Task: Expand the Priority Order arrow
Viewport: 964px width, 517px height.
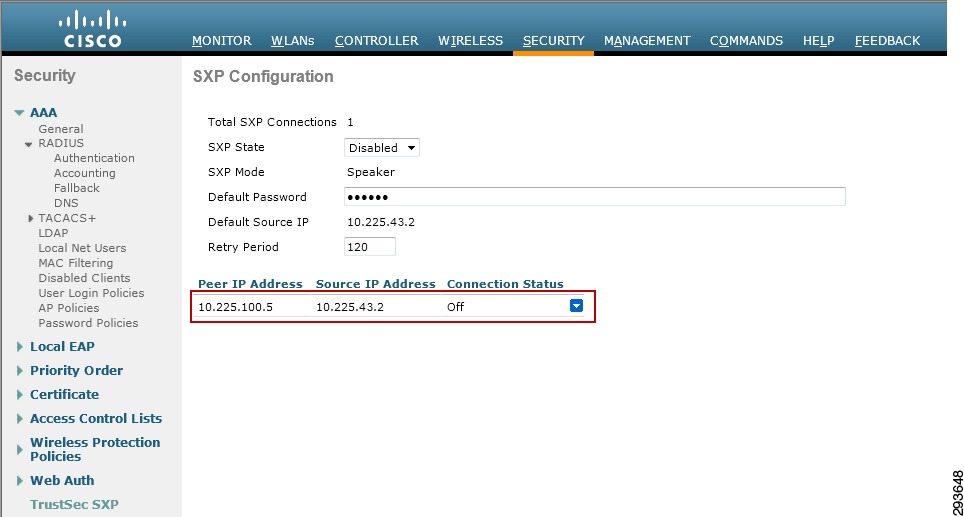Action: click(x=20, y=371)
